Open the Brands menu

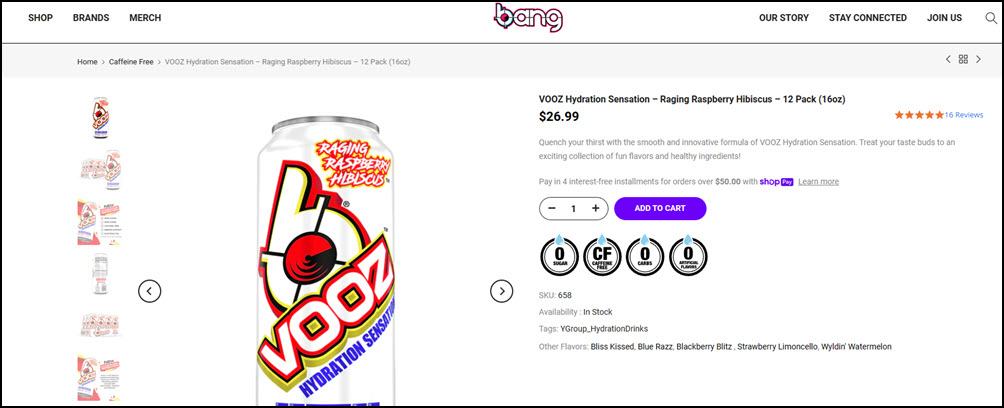pos(91,18)
